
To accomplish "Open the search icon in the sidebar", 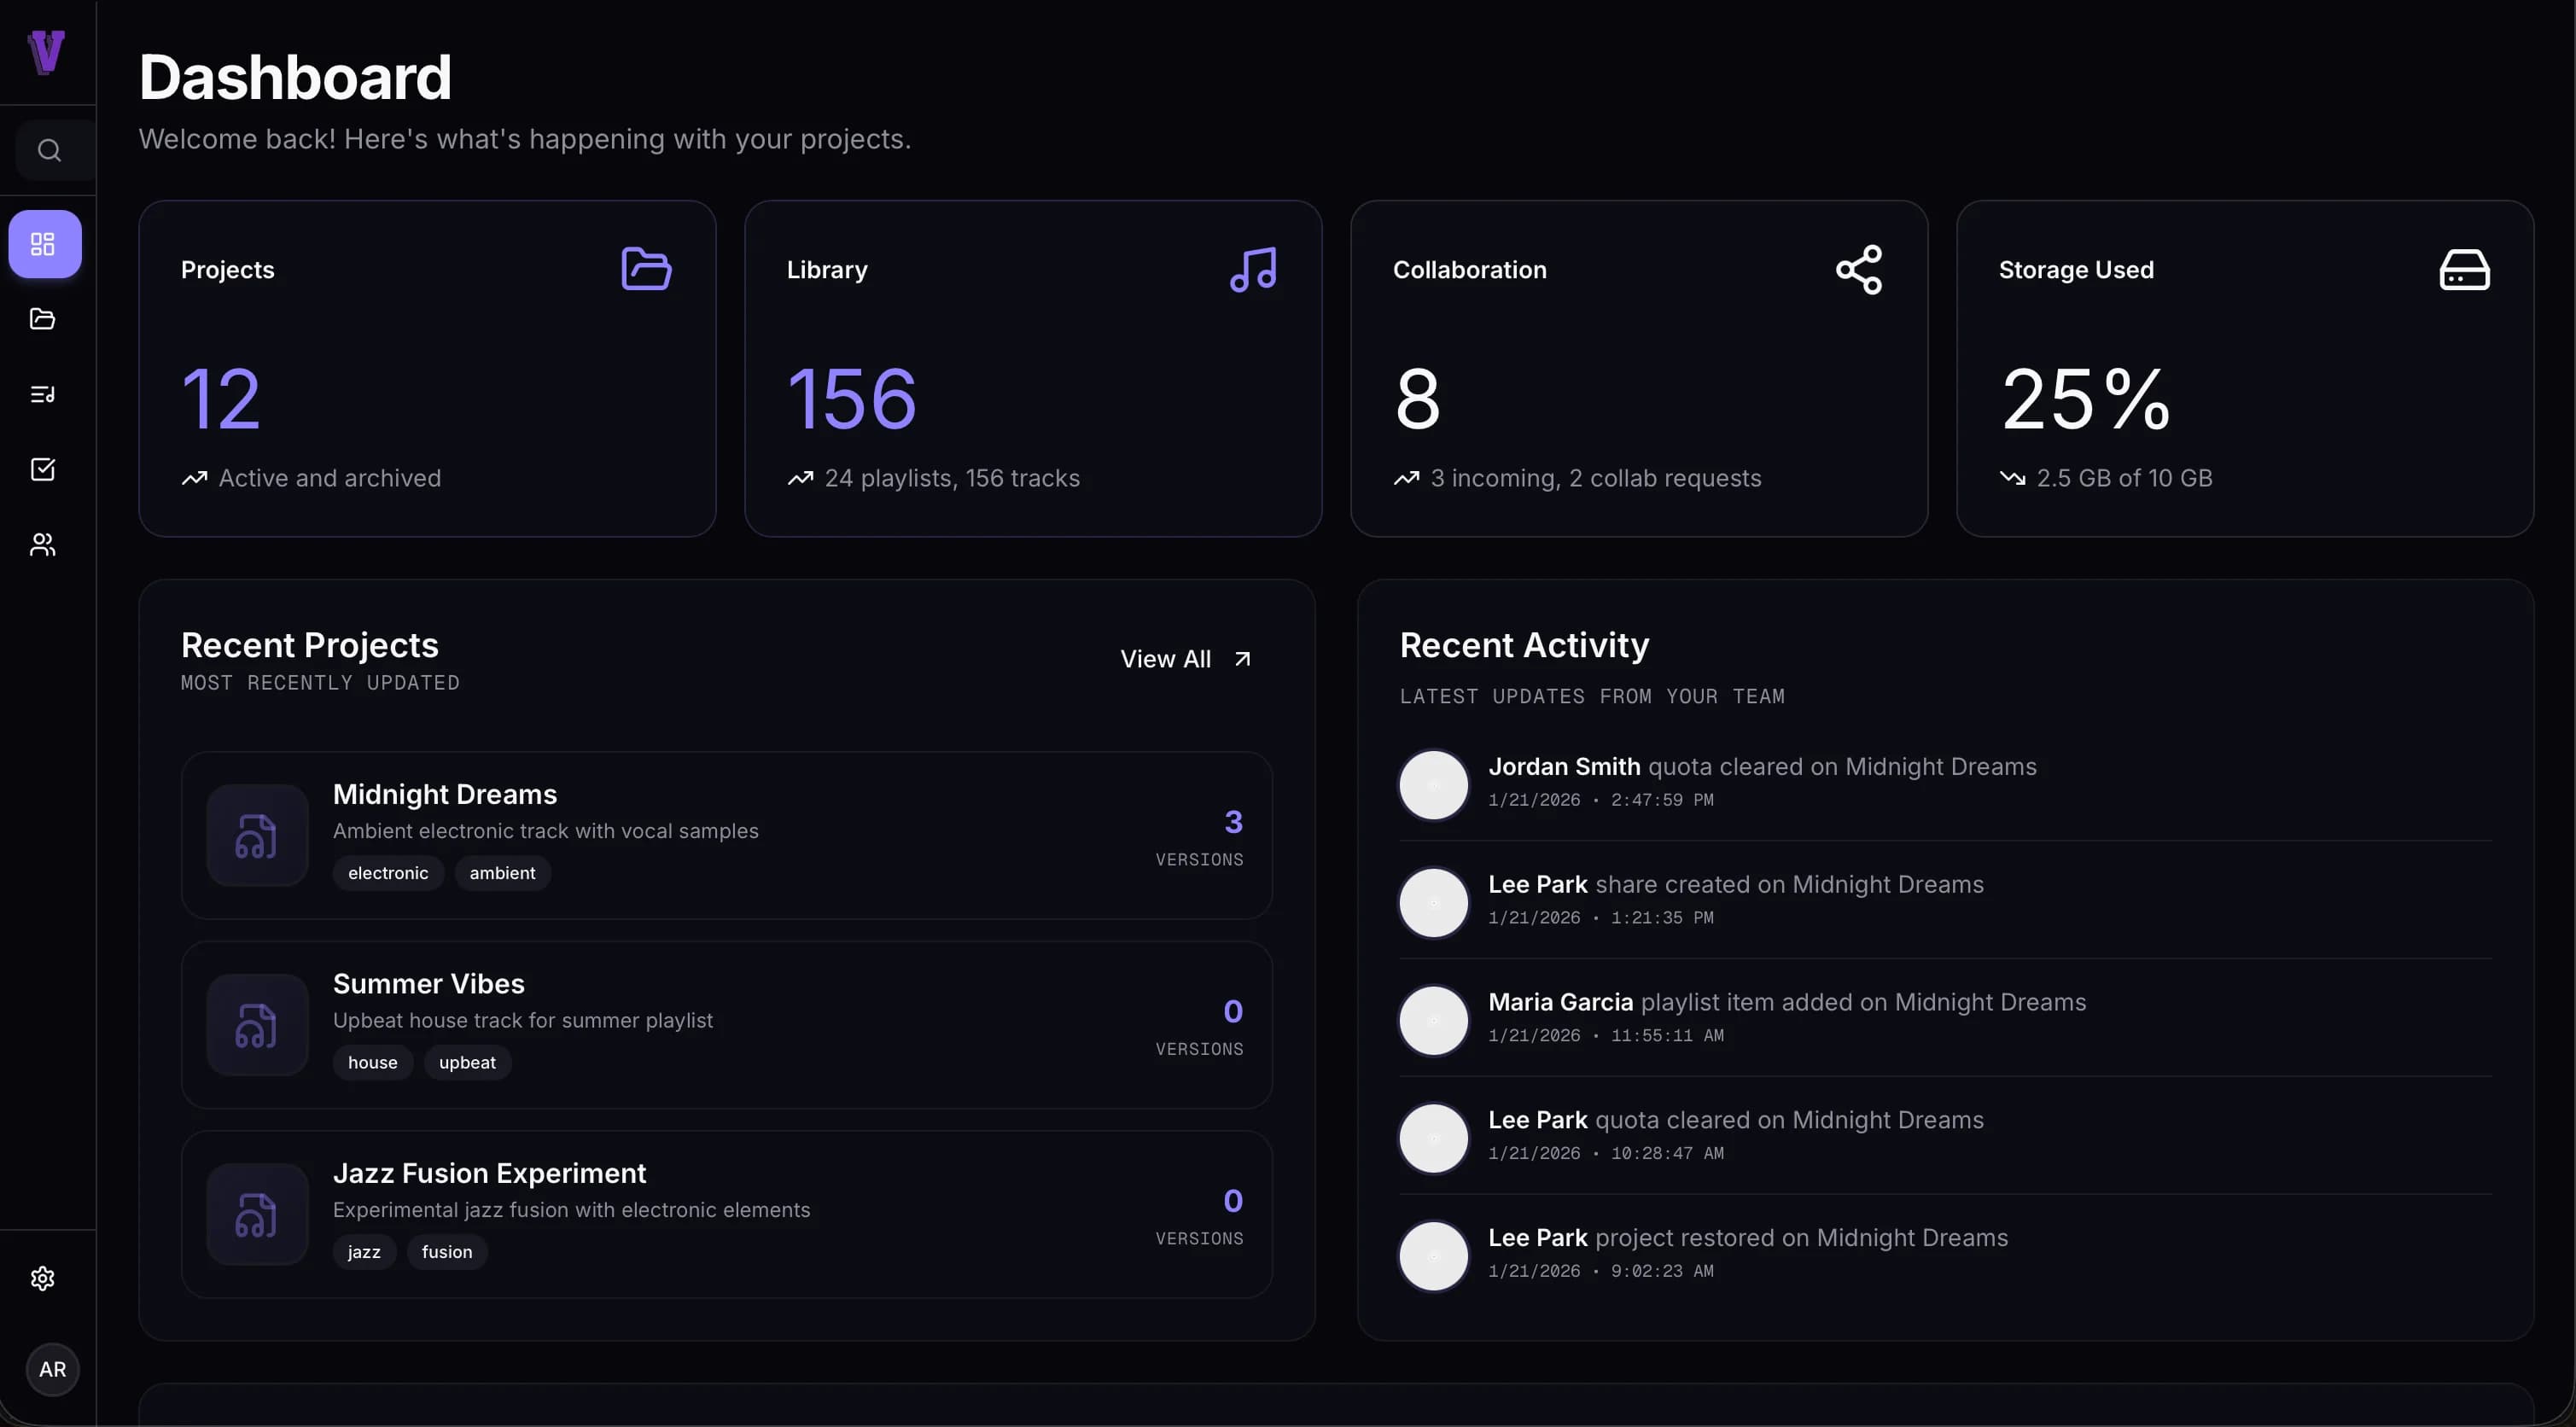I will point(49,150).
